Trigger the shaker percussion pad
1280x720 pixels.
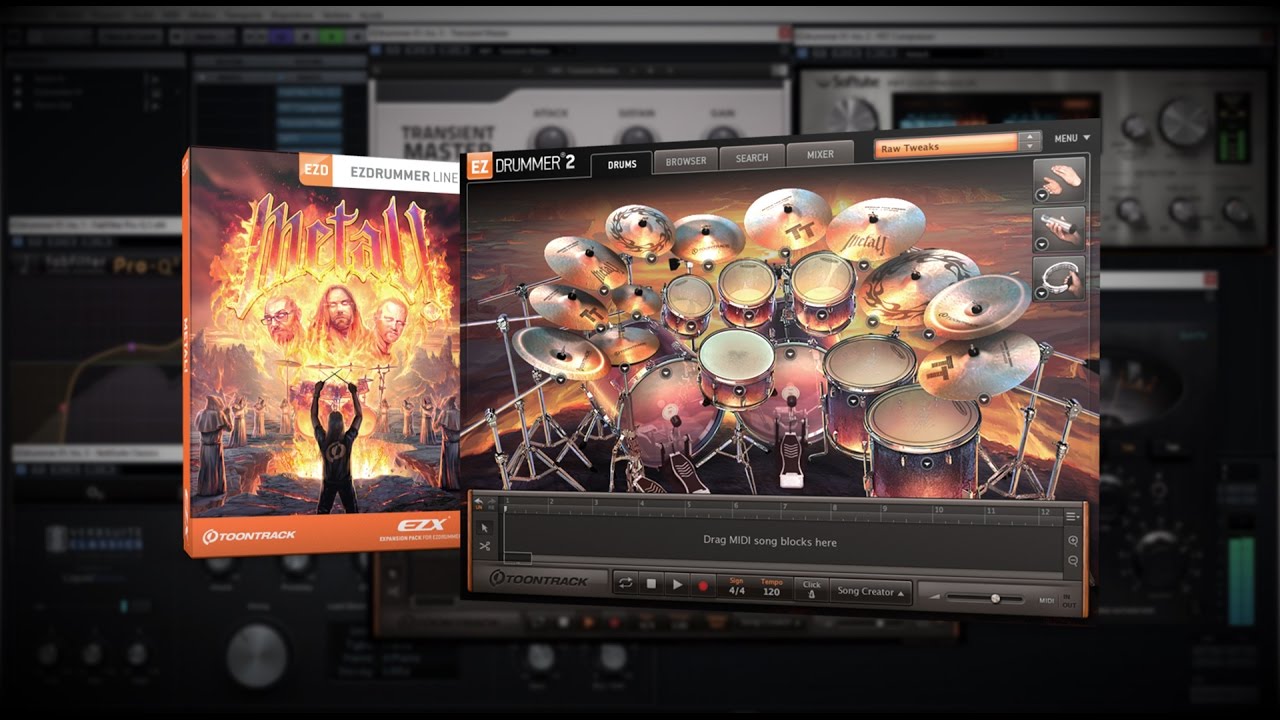tap(1061, 228)
